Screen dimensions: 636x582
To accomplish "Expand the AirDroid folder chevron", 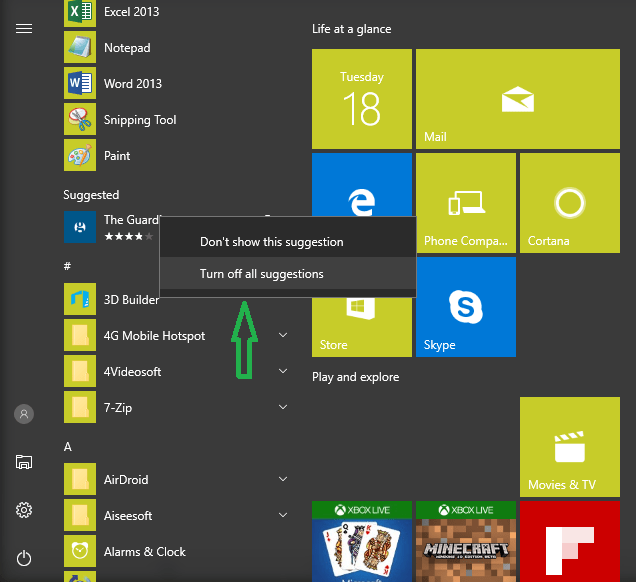I will pyautogui.click(x=283, y=479).
